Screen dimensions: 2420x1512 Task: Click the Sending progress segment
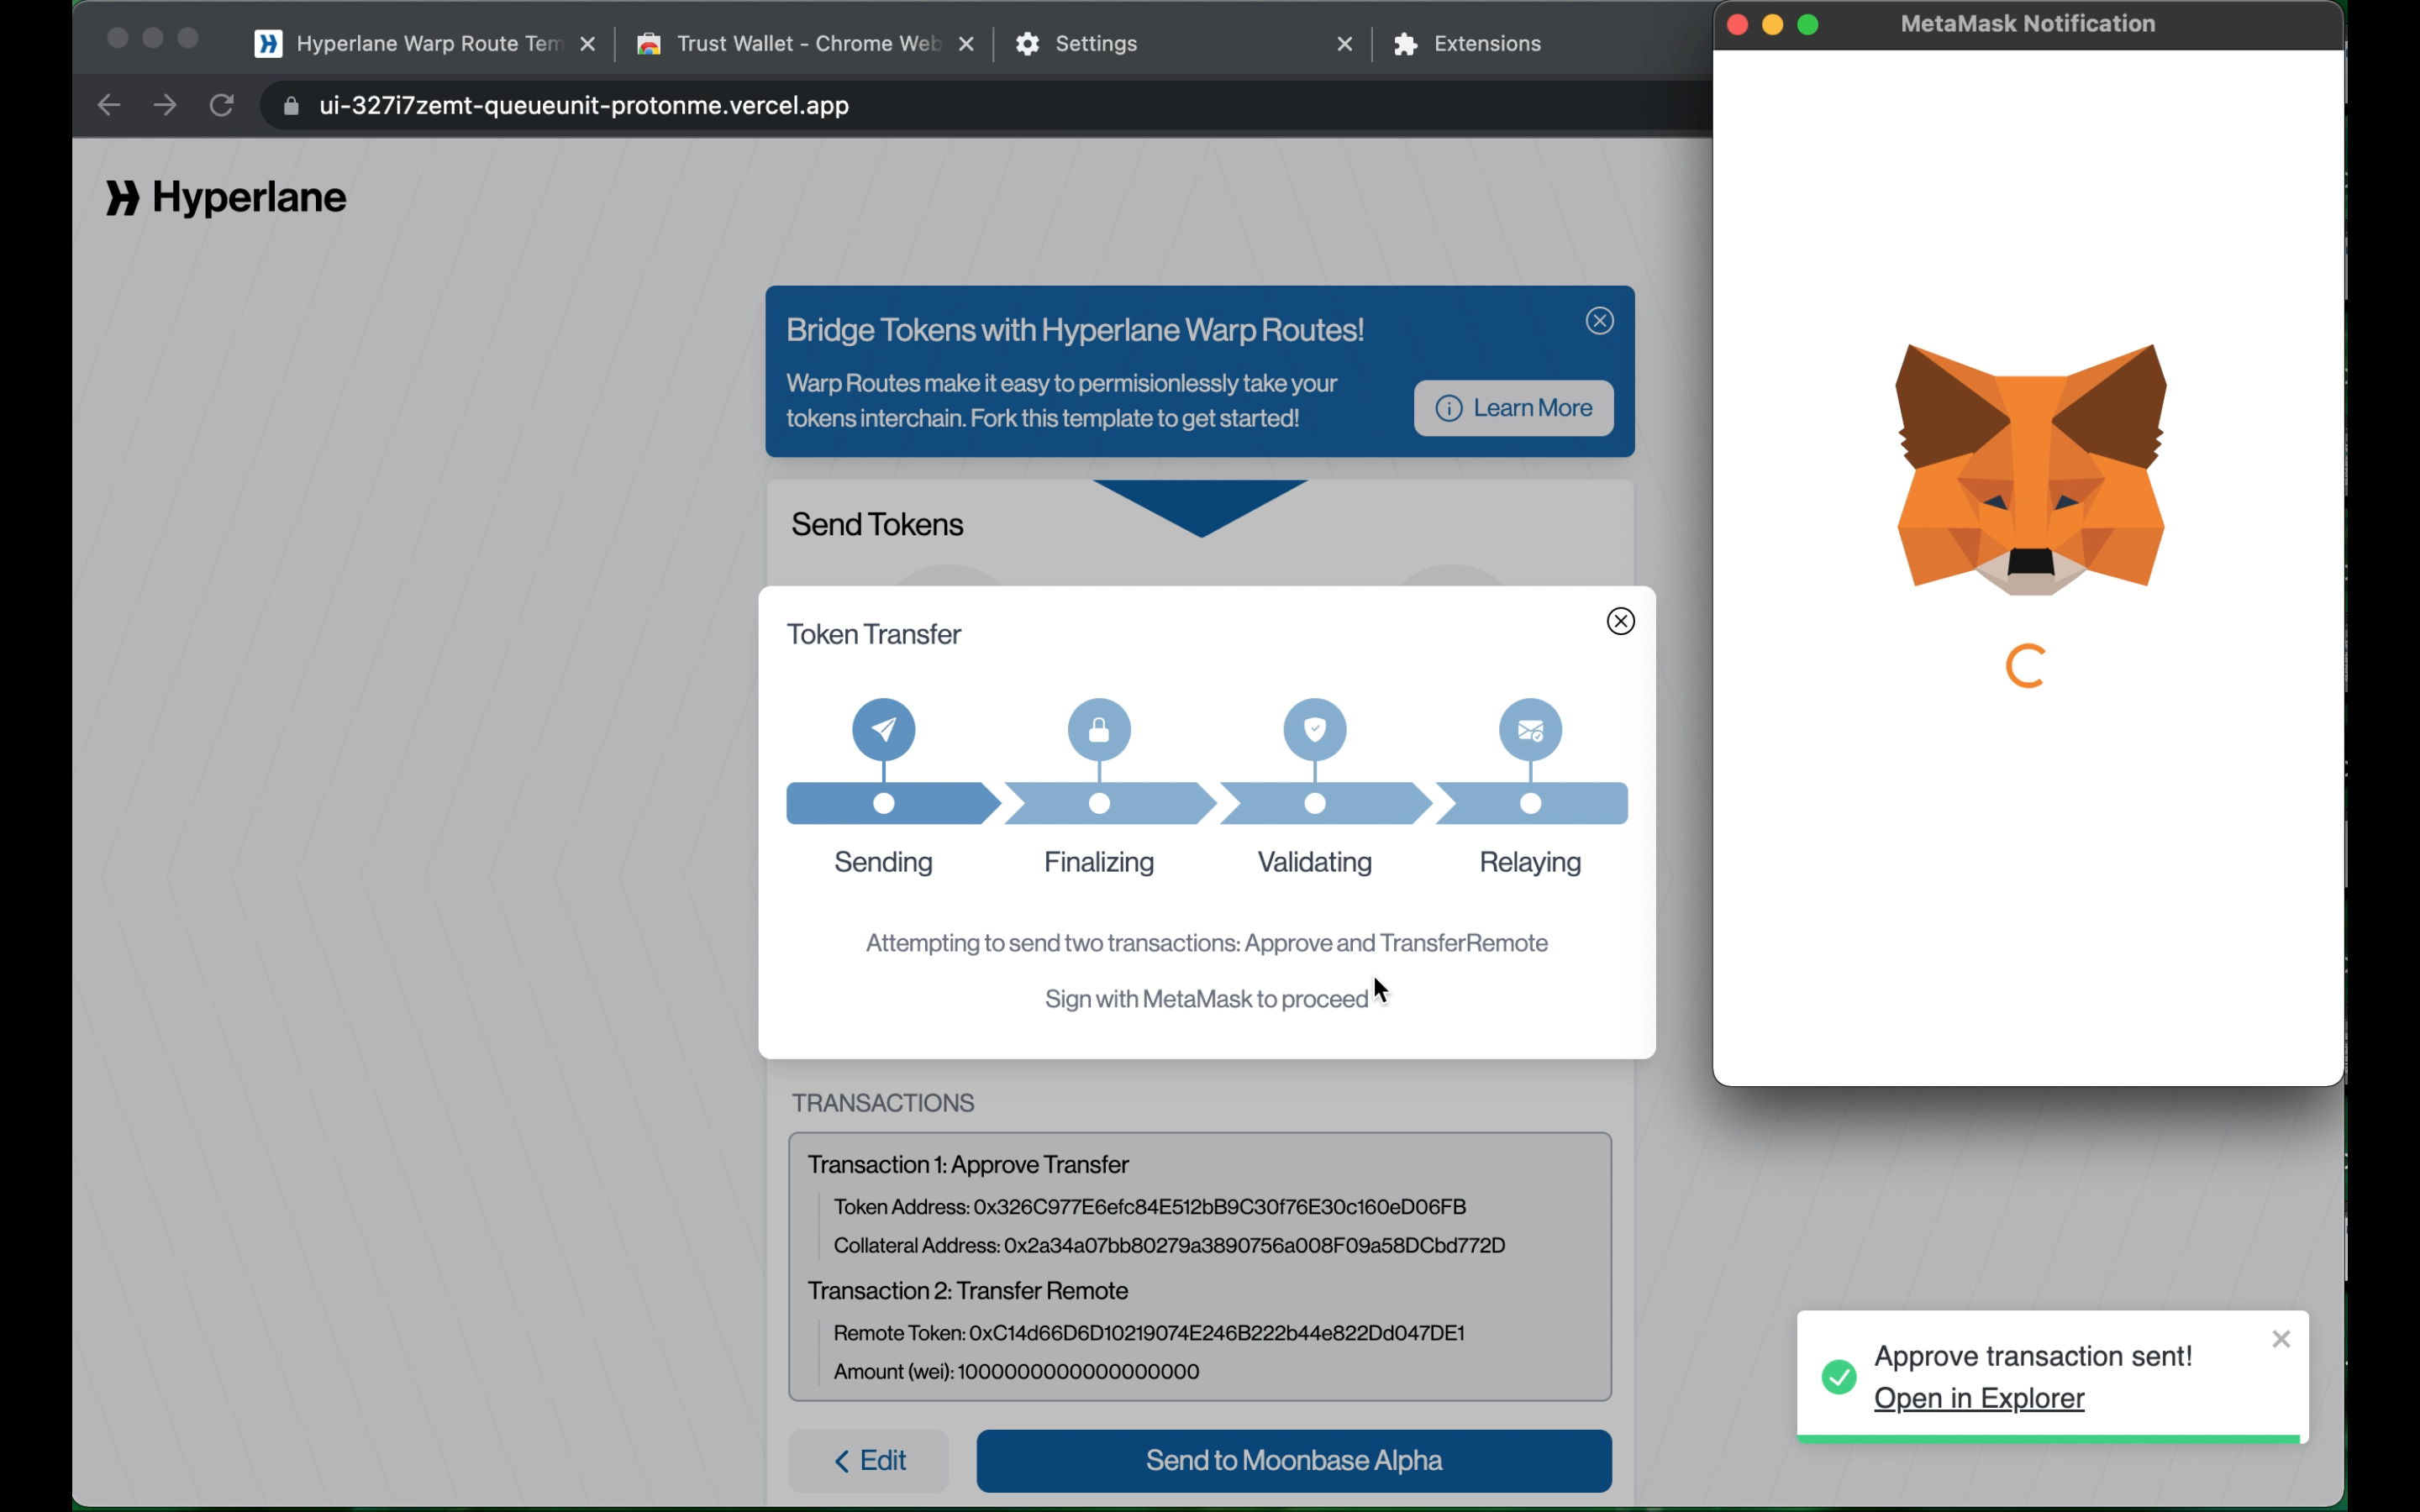point(893,804)
